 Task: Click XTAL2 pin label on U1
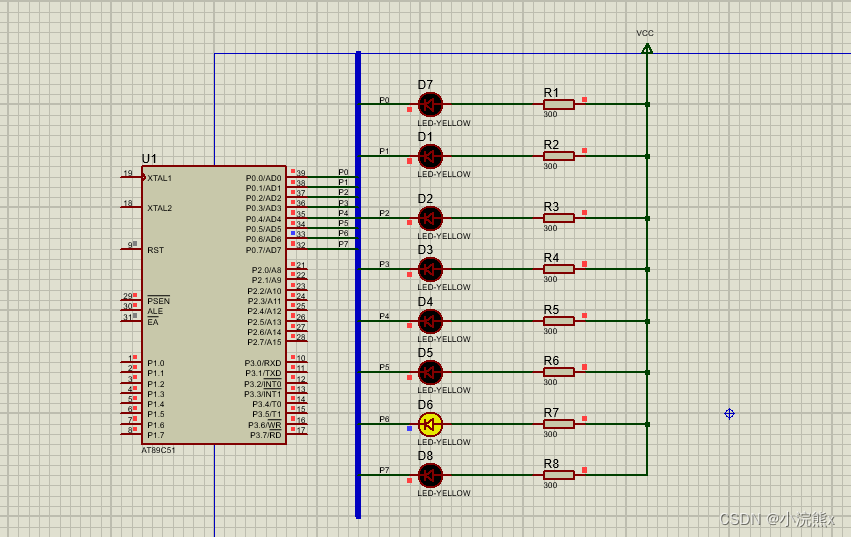point(160,208)
